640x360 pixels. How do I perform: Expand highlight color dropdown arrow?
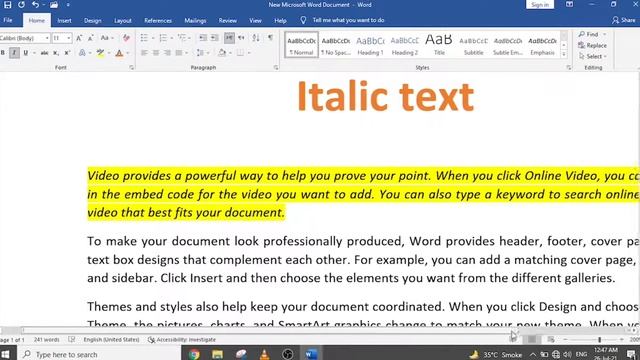click(109, 53)
